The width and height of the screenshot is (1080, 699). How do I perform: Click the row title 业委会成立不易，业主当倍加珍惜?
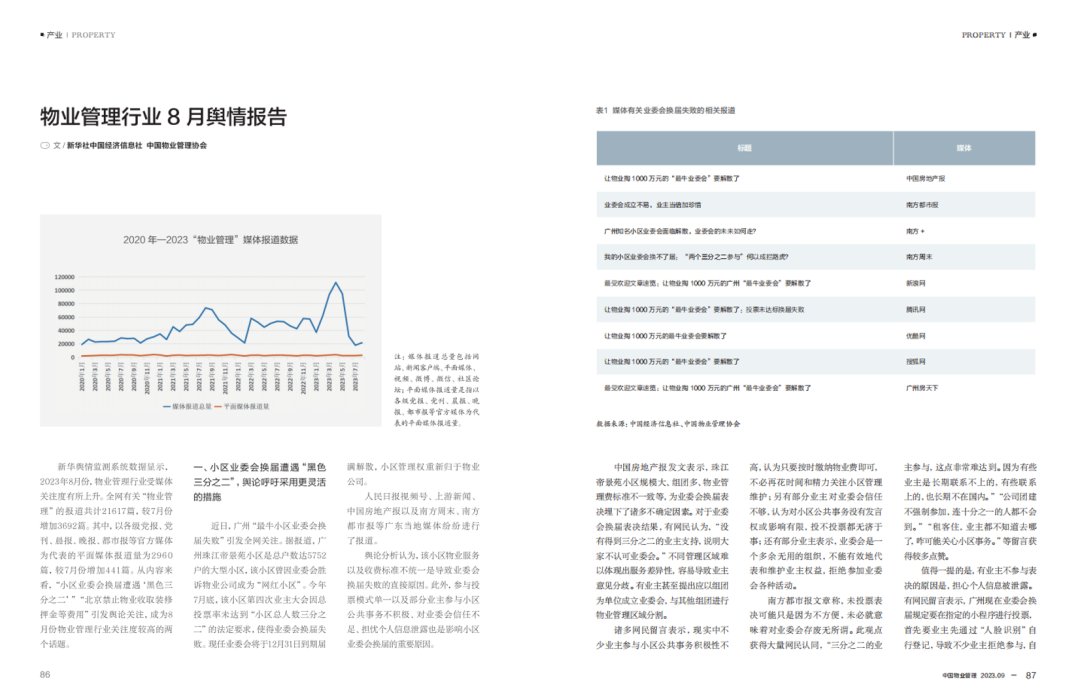point(652,205)
